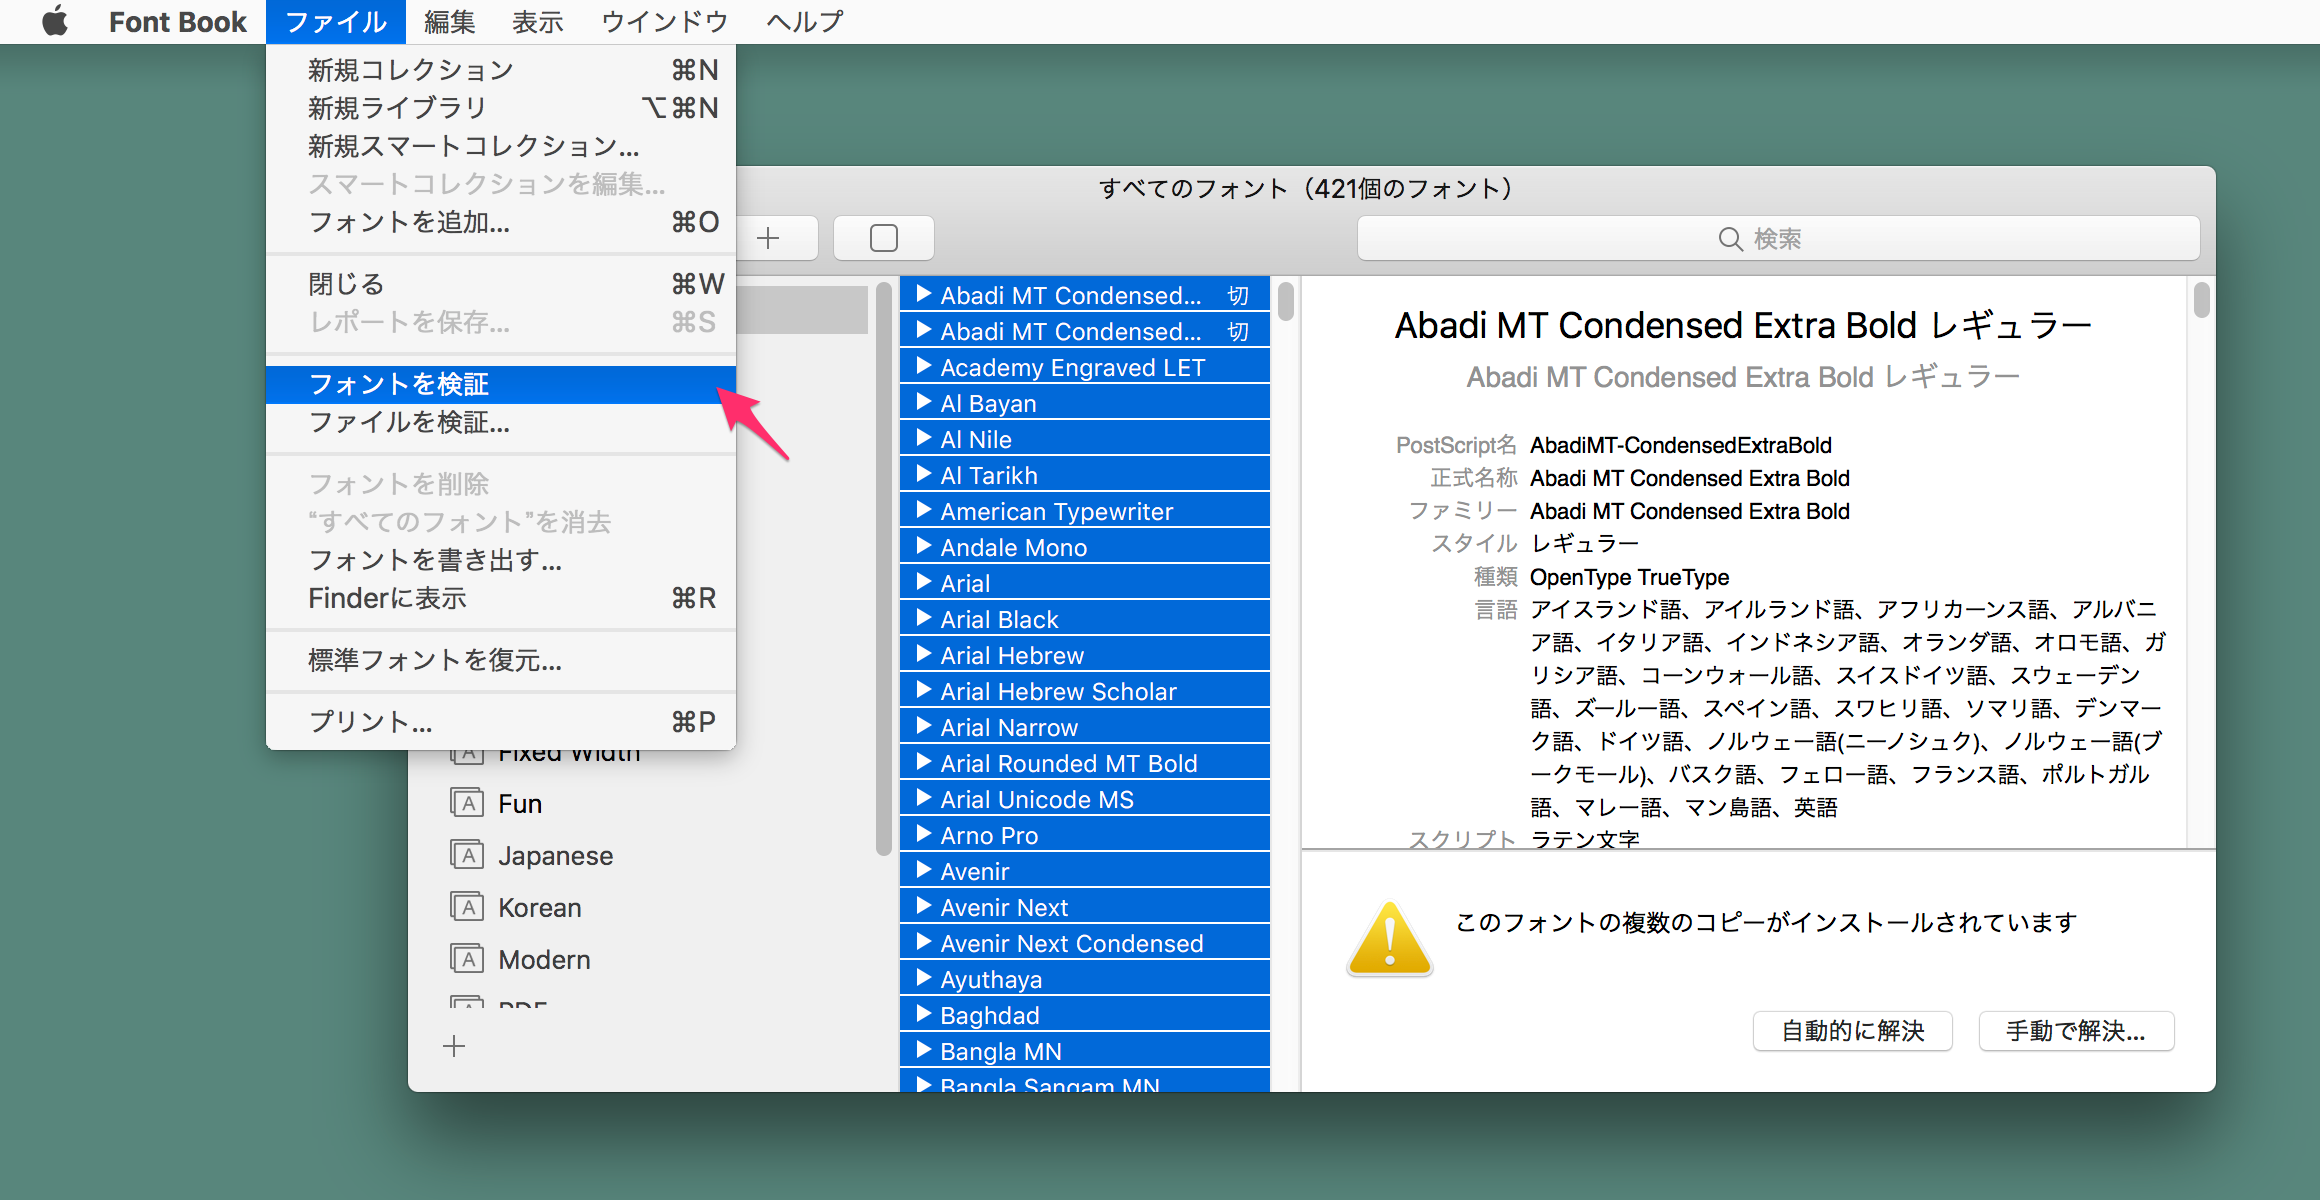The height and width of the screenshot is (1200, 2320).
Task: Select Arial Hebrew Scholar font
Action: click(1085, 691)
